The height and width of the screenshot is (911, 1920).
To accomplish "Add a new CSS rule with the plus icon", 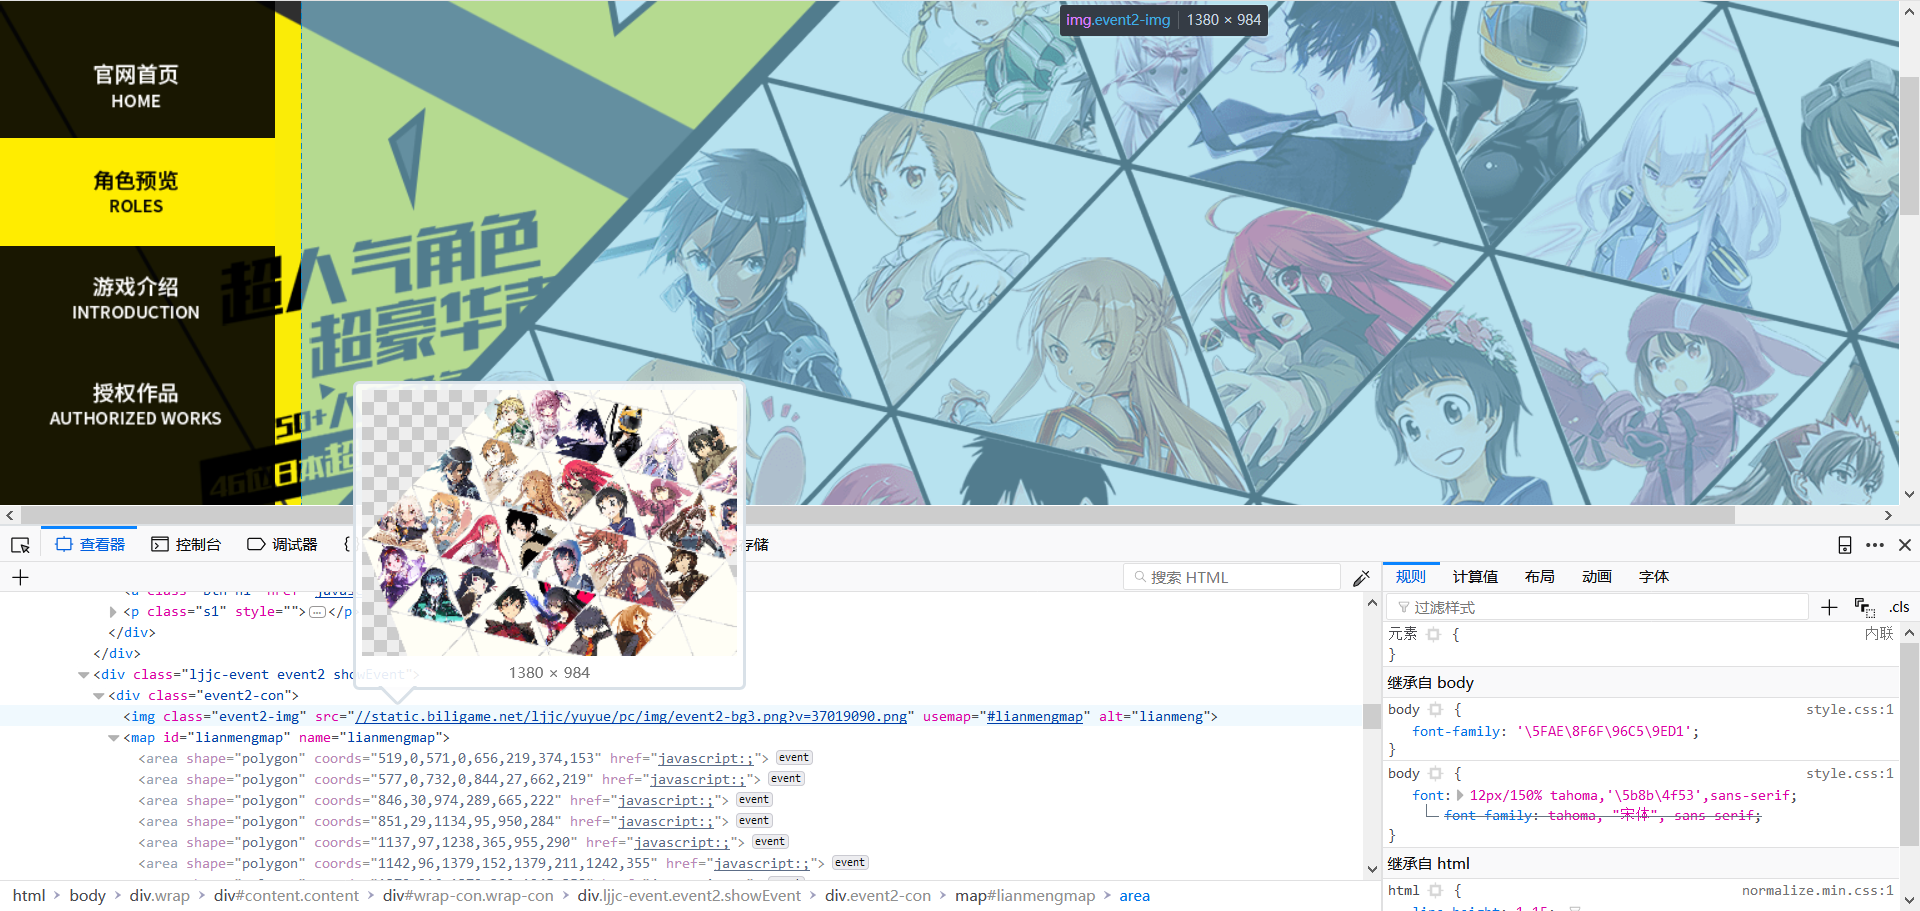I will click(1829, 607).
